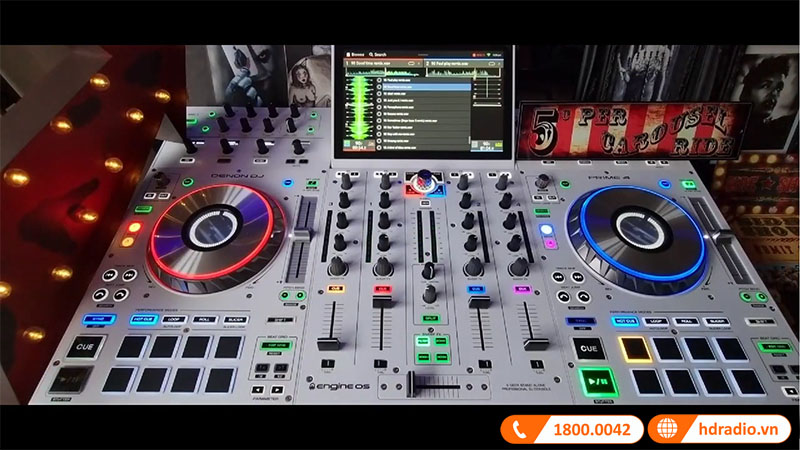800x450 pixels.
Task: Tap the right deck track title header
Action: [x=463, y=64]
